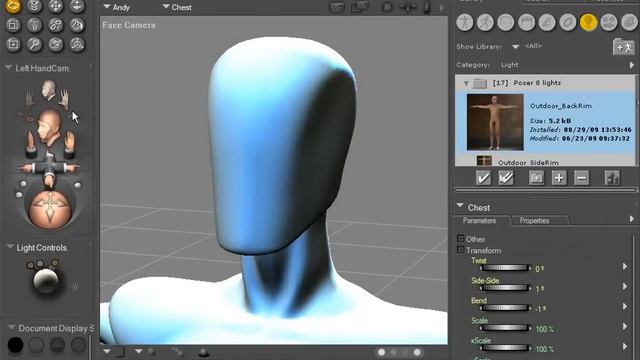Select the Direct Manipulation tool
640x360 pixels.
[77, 44]
